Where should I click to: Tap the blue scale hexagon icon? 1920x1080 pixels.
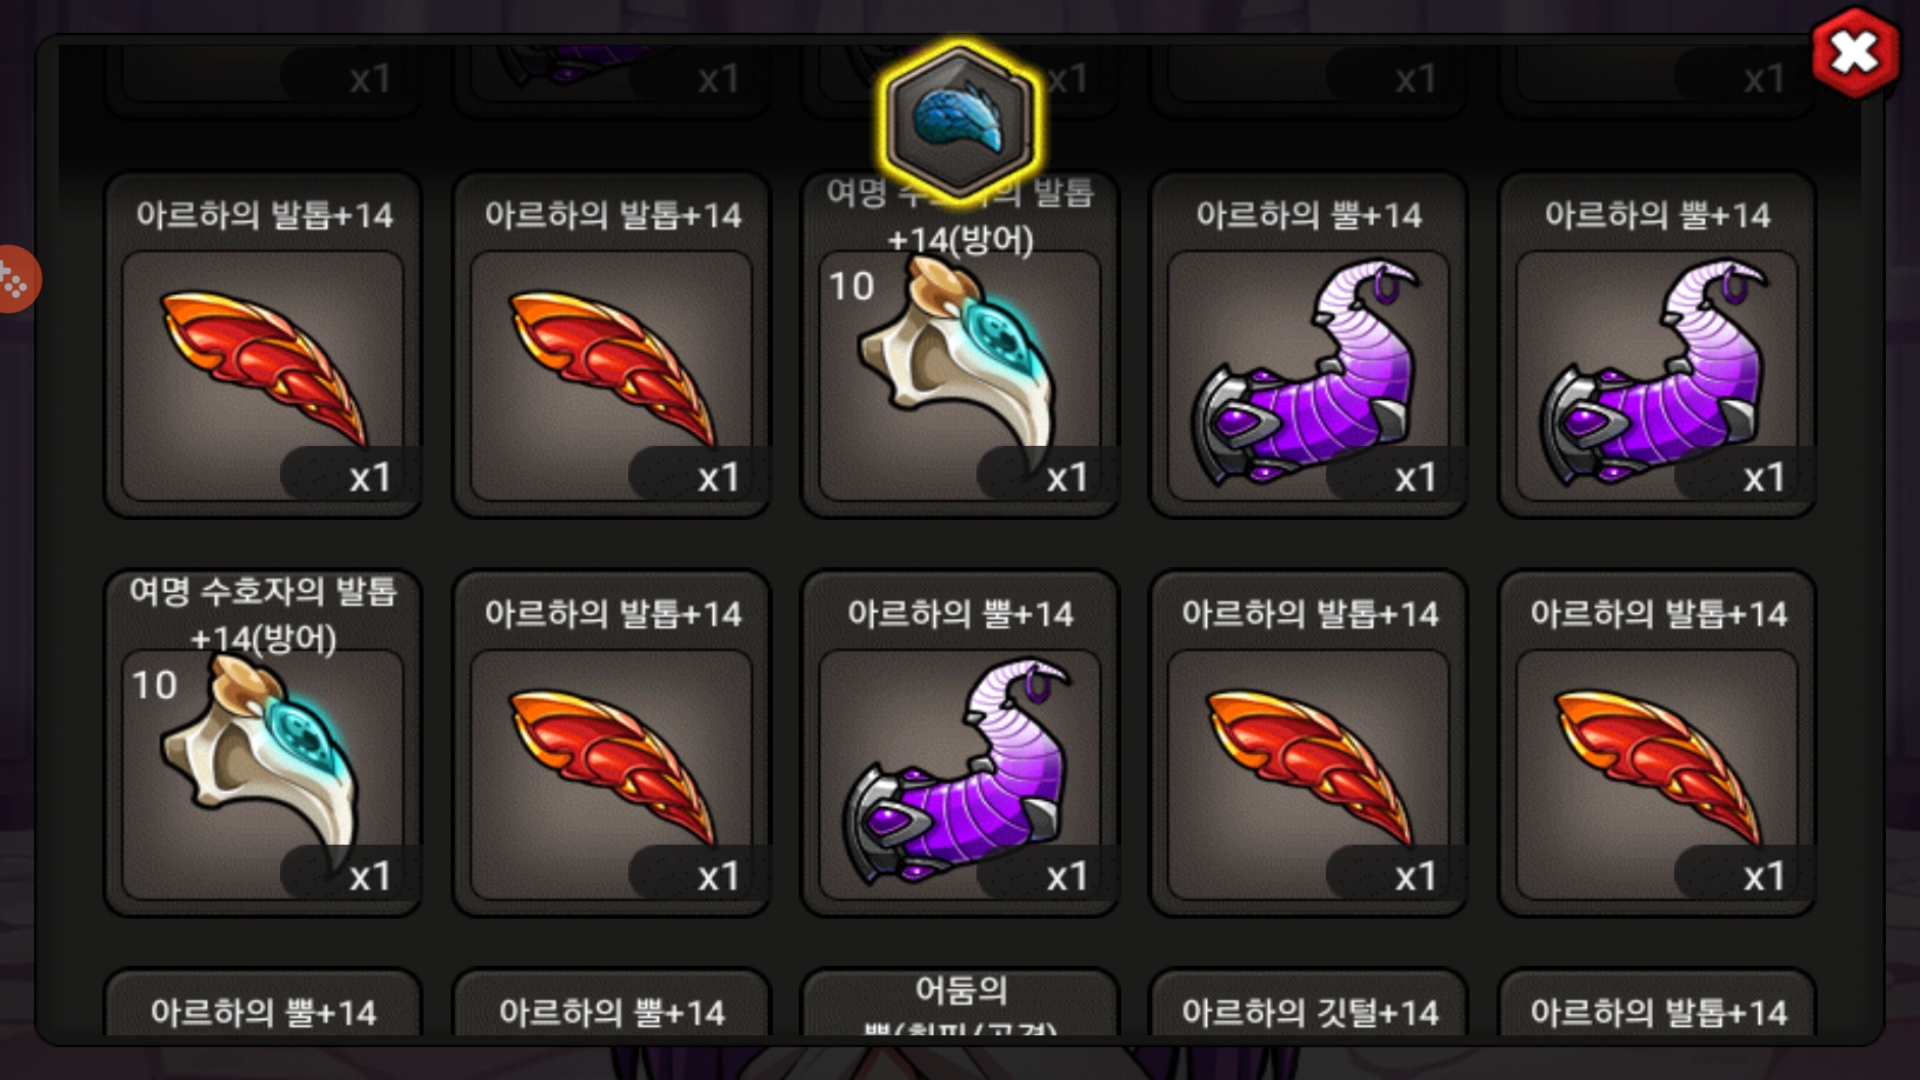(960, 120)
